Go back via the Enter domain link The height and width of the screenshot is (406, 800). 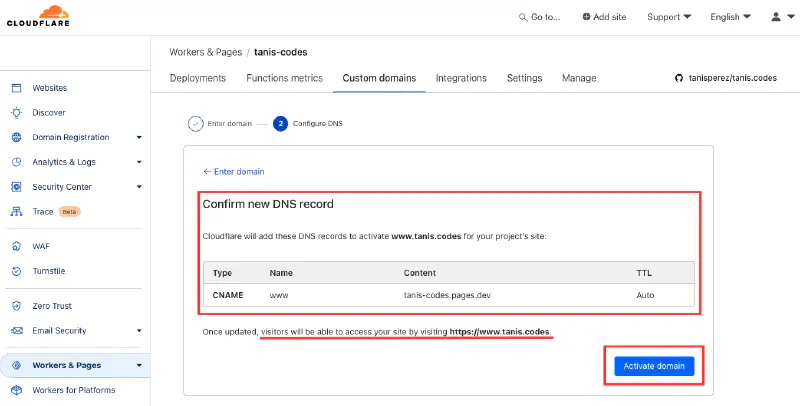[234, 171]
